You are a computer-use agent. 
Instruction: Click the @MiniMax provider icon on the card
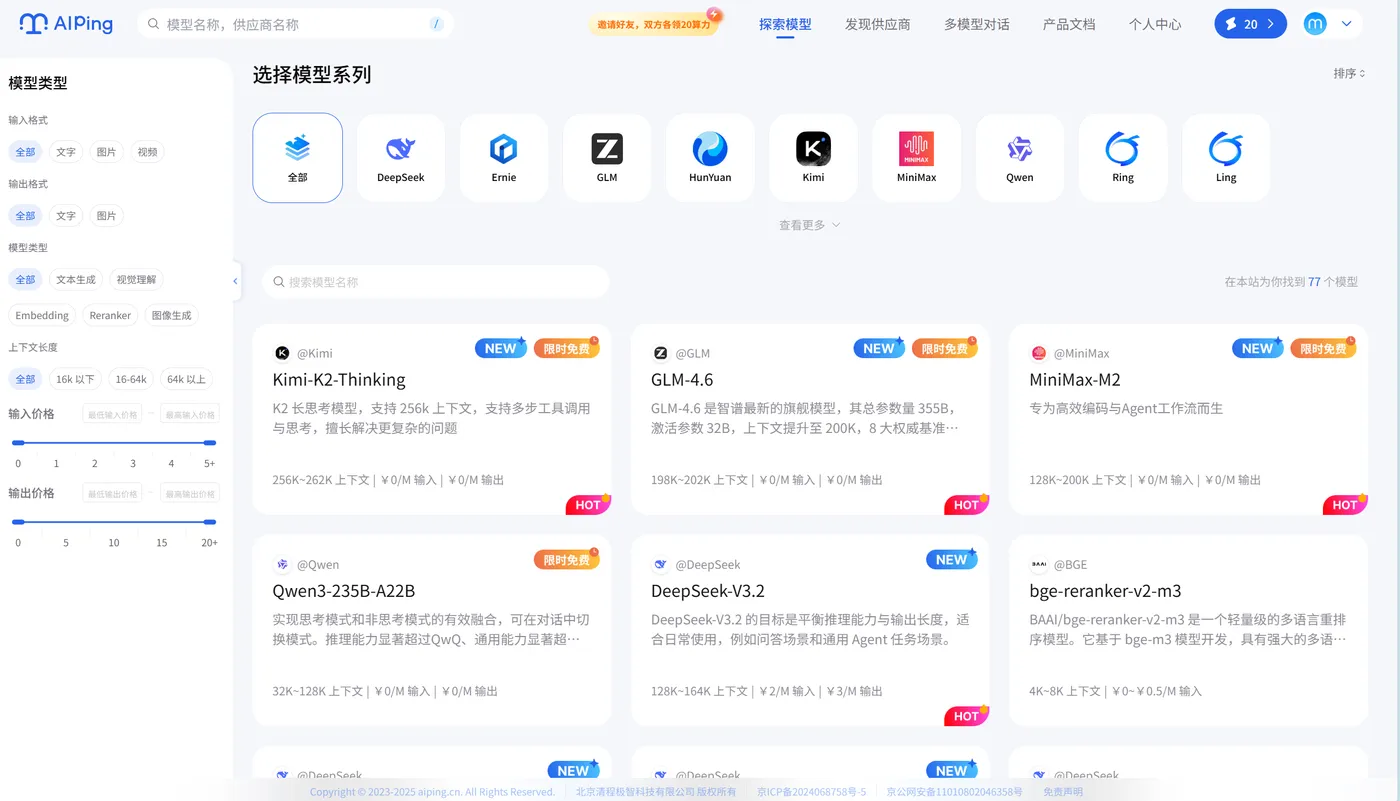(1039, 353)
